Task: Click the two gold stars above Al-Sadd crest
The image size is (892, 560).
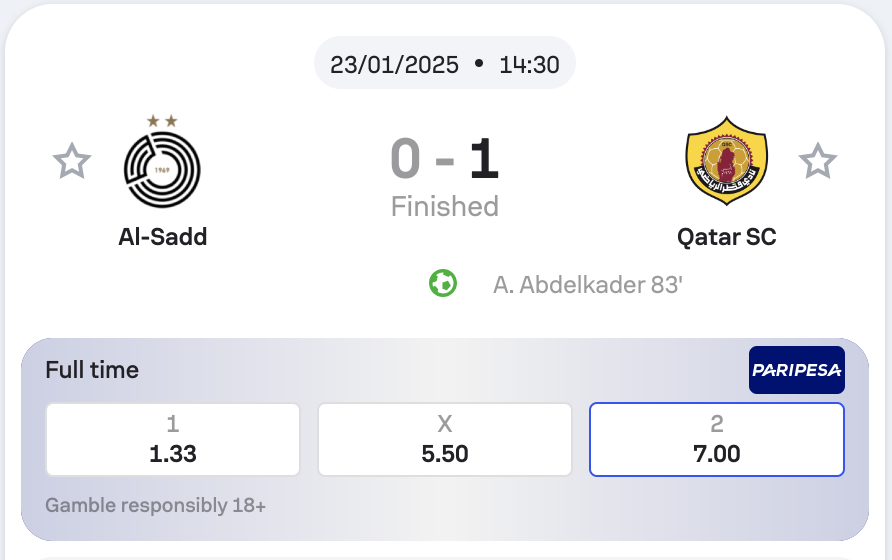Action: tap(162, 121)
